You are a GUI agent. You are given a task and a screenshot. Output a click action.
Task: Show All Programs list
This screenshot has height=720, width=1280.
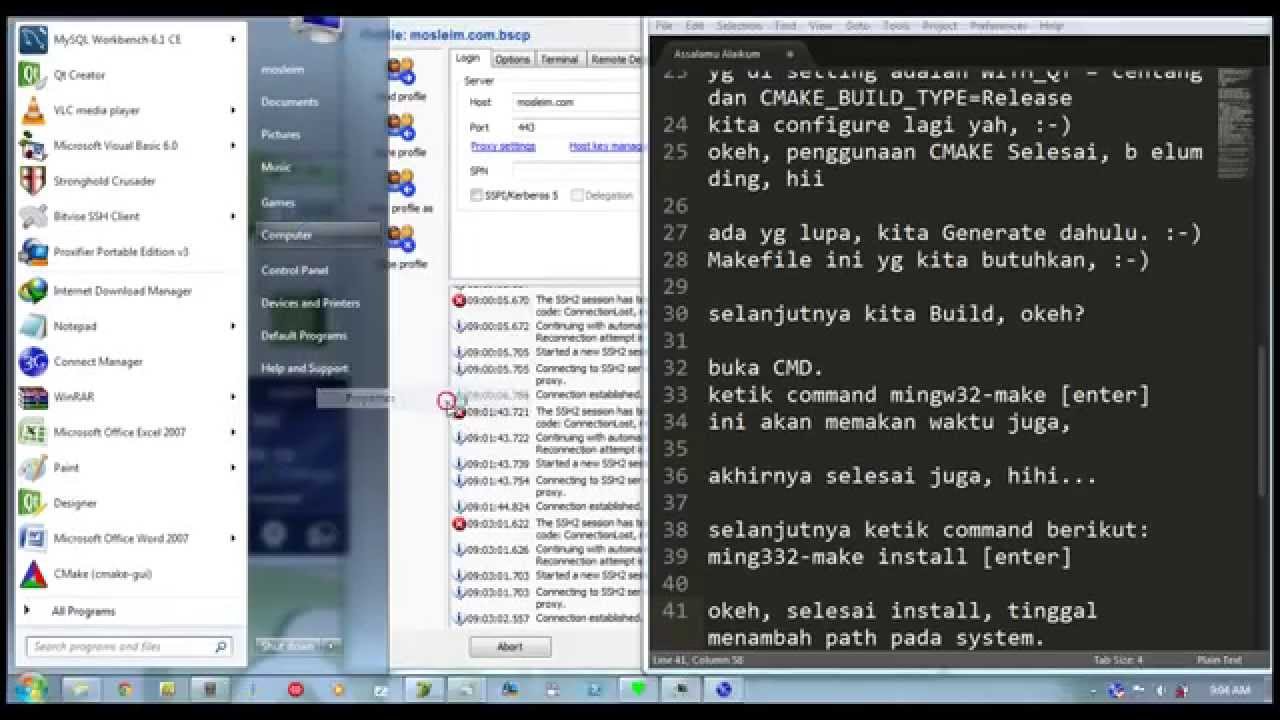click(x=84, y=611)
